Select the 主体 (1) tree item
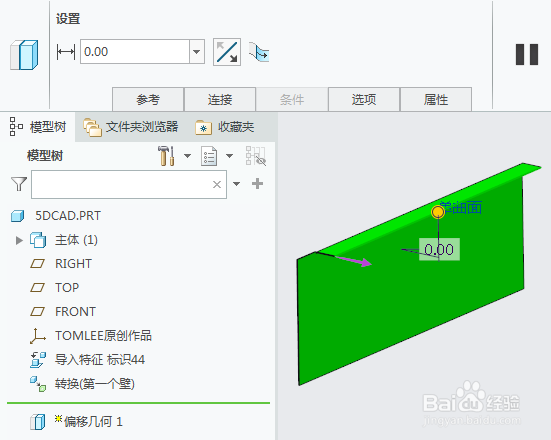 pyautogui.click(x=76, y=240)
